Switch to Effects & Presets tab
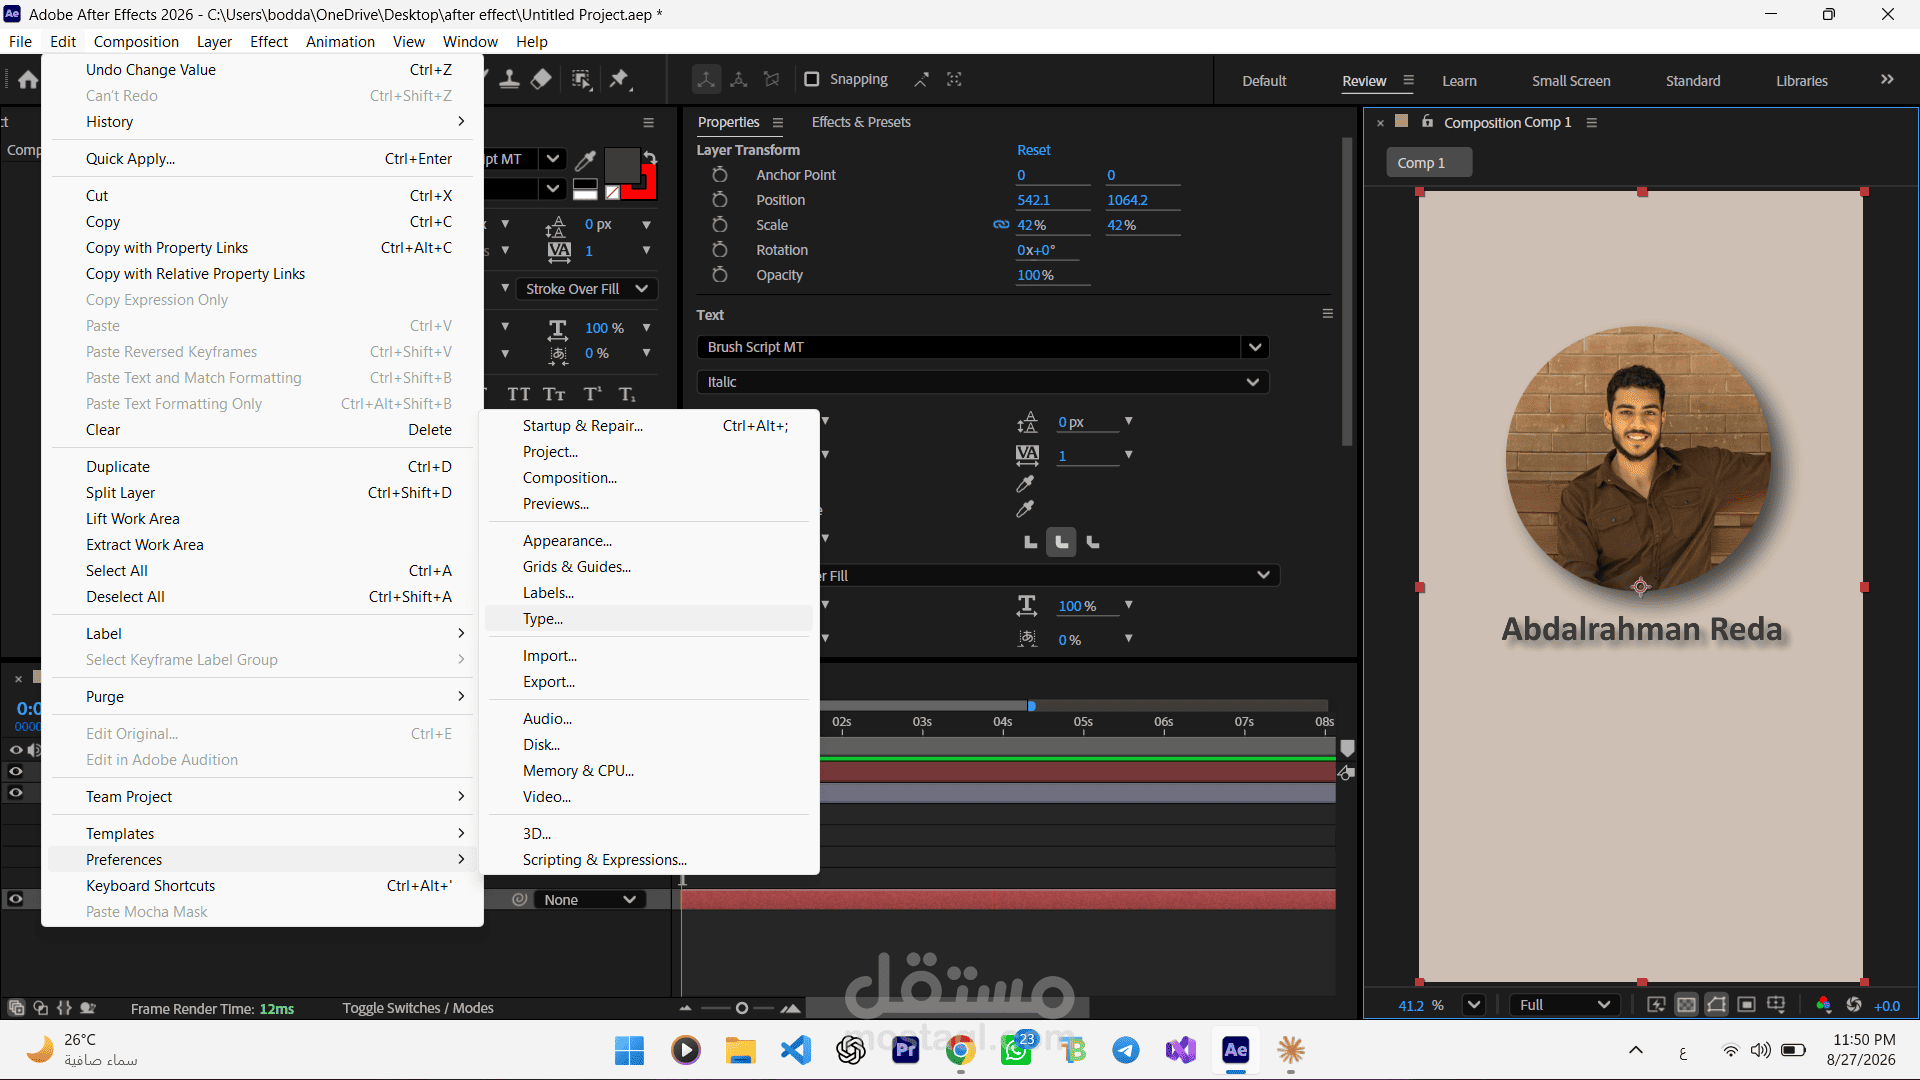The height and width of the screenshot is (1080, 1920). (x=861, y=122)
